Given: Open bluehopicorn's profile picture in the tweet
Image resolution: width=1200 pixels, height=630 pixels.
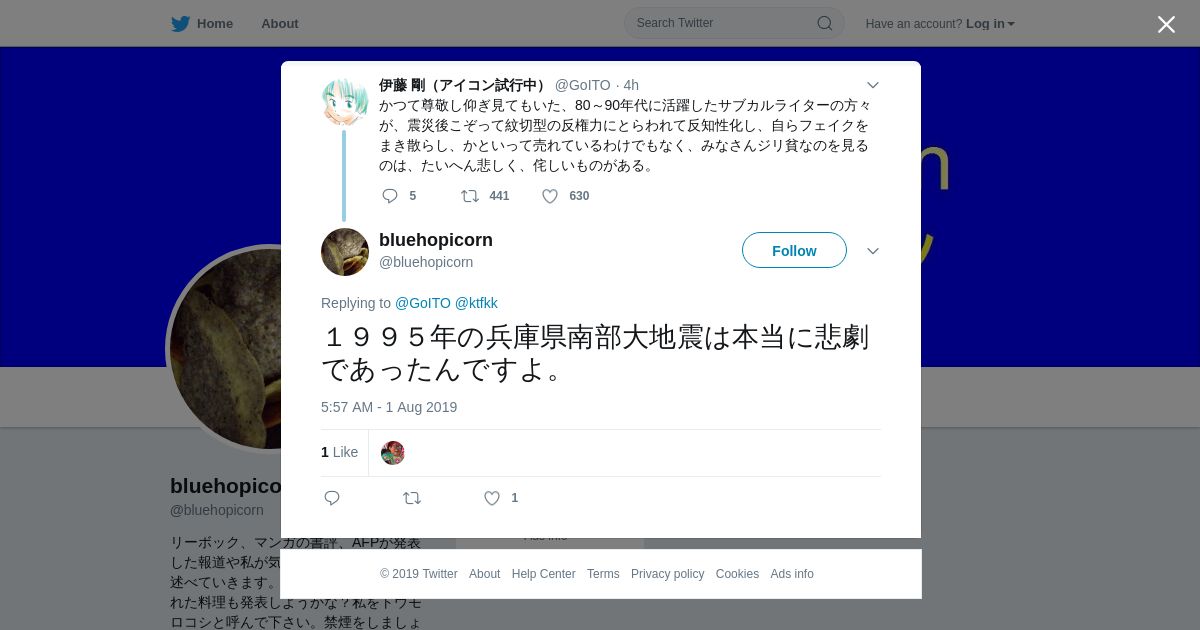Looking at the screenshot, I should tap(345, 252).
